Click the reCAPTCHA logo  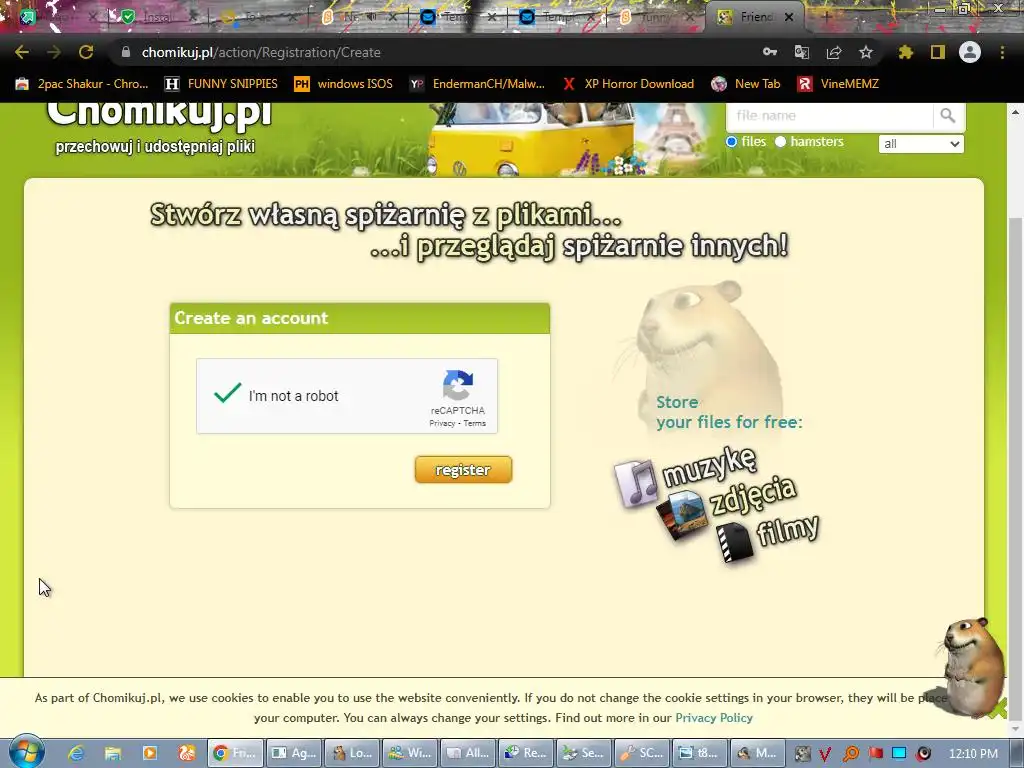(x=458, y=385)
